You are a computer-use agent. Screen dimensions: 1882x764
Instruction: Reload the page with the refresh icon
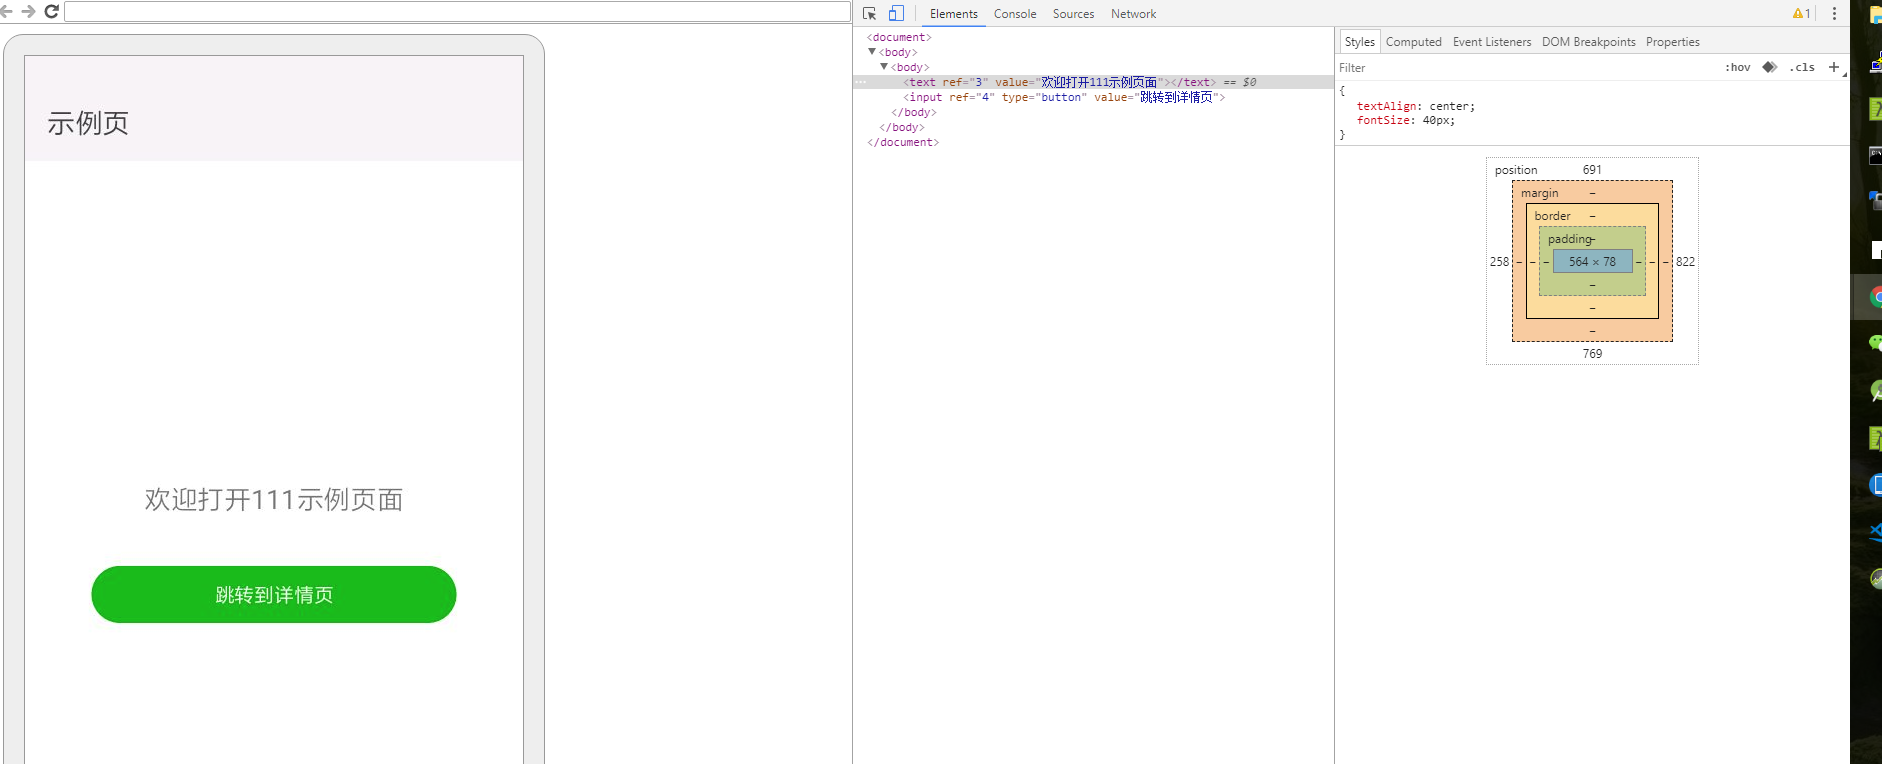coord(51,11)
